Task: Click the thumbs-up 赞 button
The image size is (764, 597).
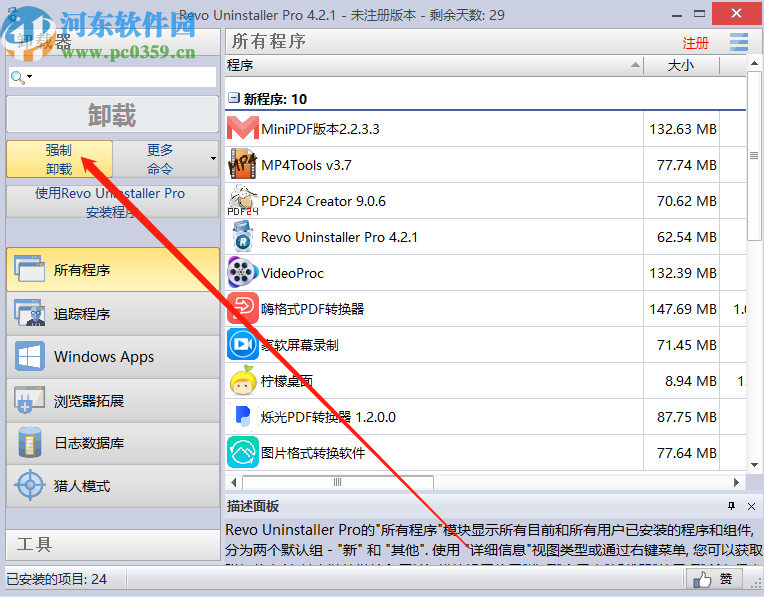Action: 714,579
